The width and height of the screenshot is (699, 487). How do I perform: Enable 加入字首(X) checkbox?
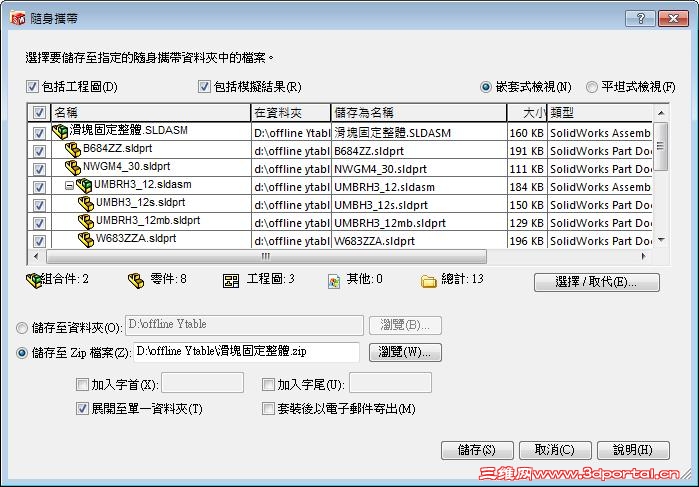tap(82, 384)
